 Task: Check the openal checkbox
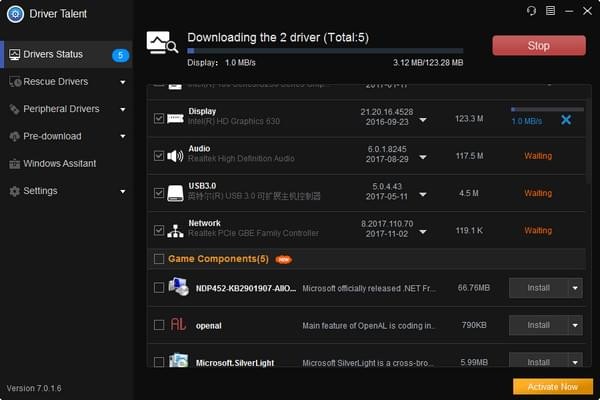pyautogui.click(x=159, y=325)
